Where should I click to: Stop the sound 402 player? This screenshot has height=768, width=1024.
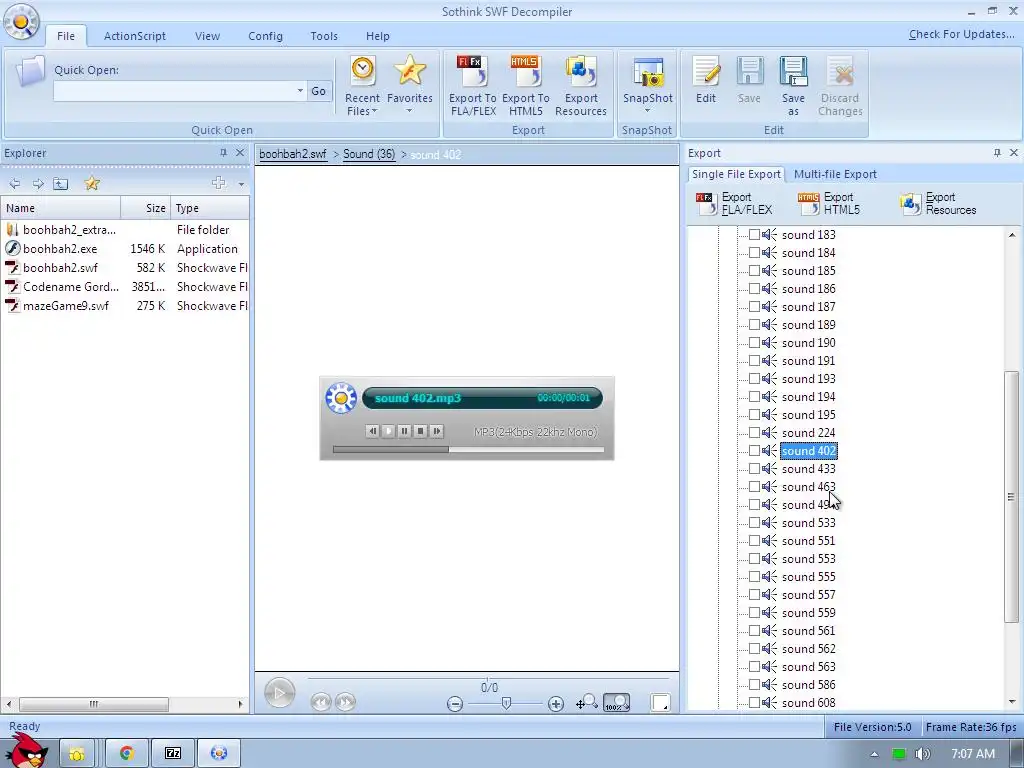(421, 431)
